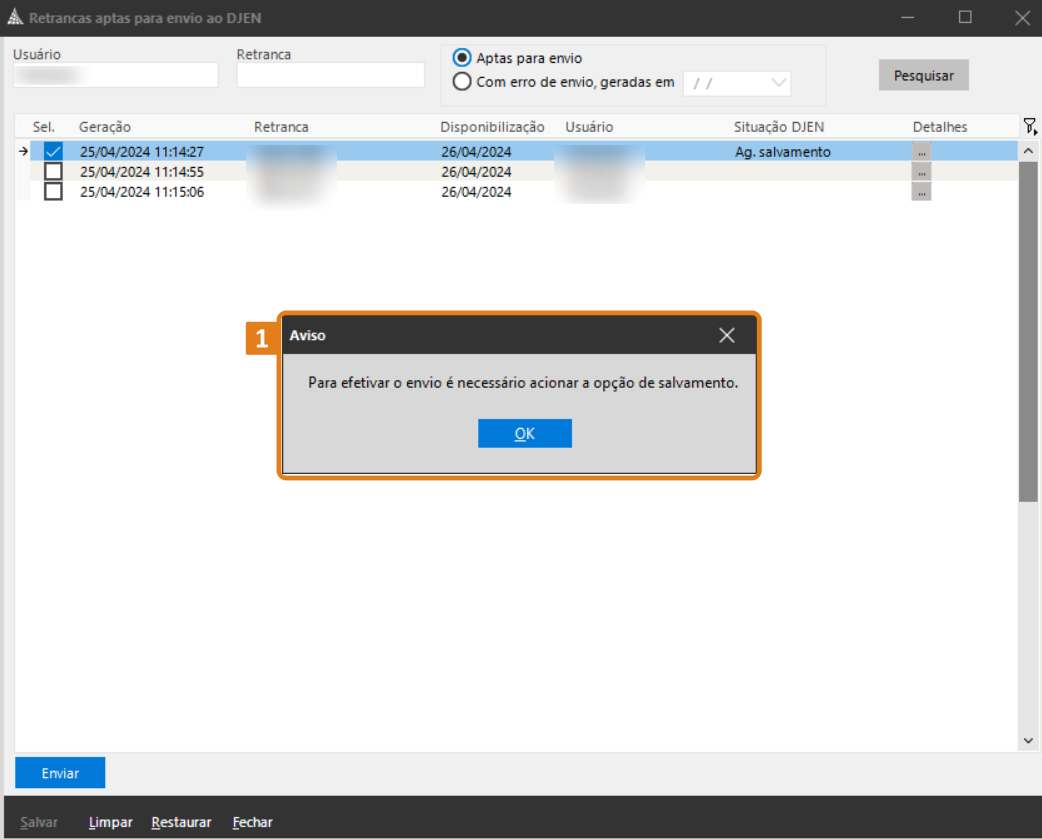Uncheck the 11:14:27 row checkbox
The height and width of the screenshot is (839, 1042).
(54, 152)
